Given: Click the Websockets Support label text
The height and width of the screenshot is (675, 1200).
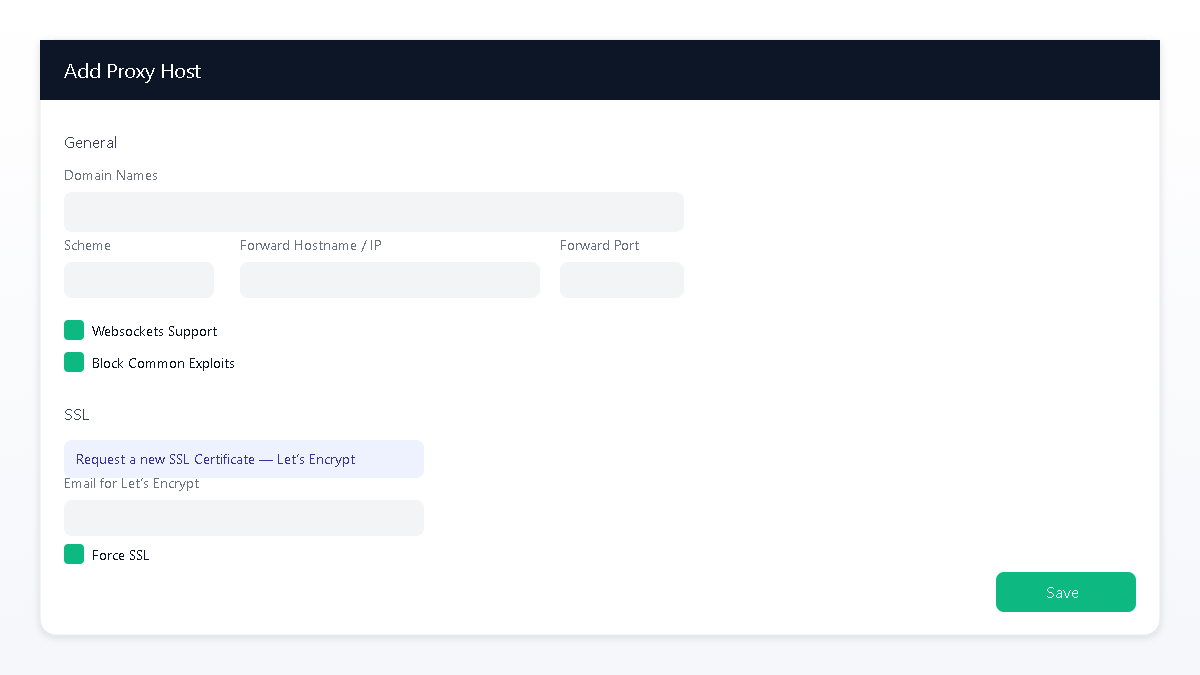Looking at the screenshot, I should point(154,330).
